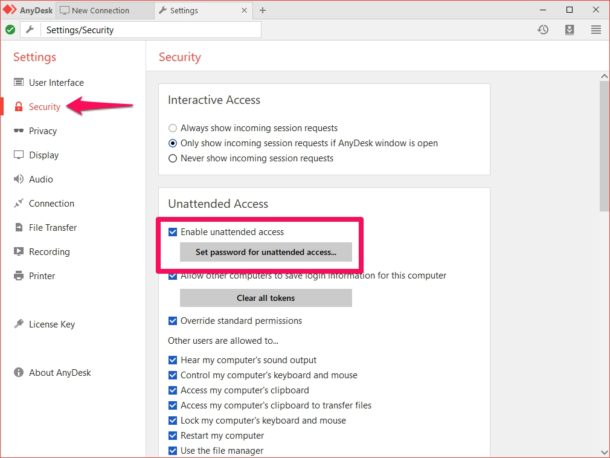Open Connection settings page
This screenshot has height=458, width=610.
pos(51,203)
